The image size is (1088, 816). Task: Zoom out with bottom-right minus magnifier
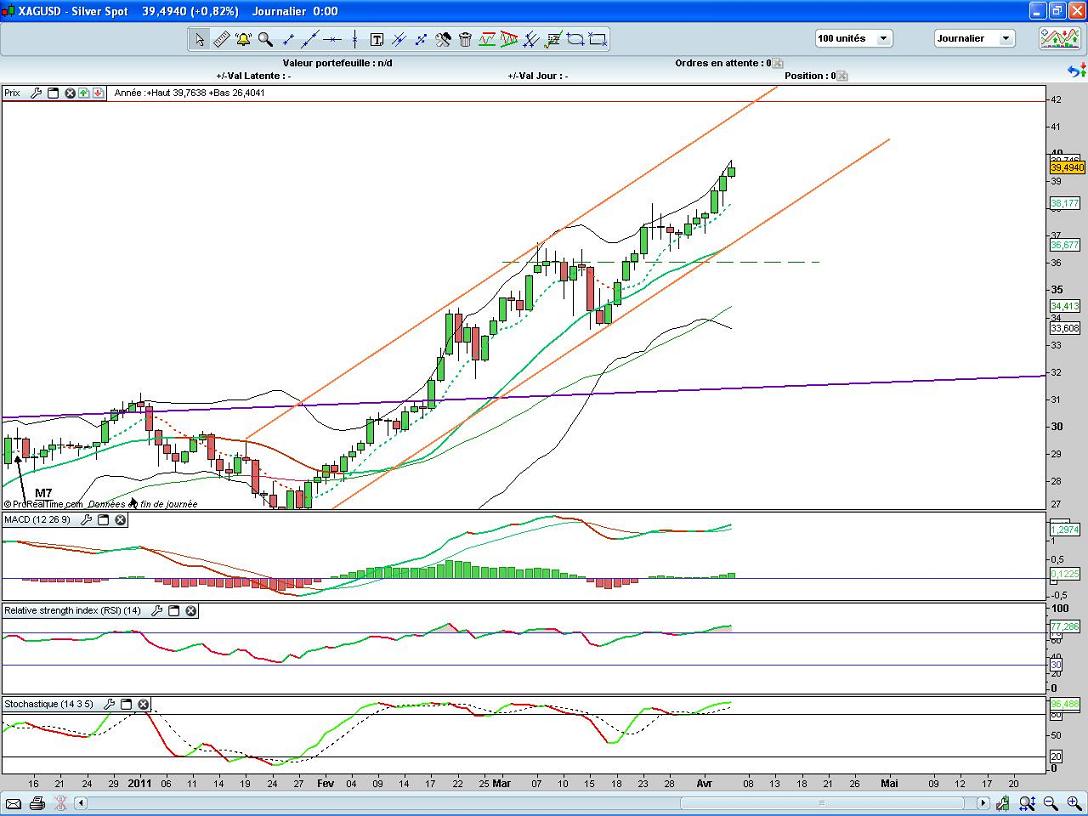tap(1051, 803)
